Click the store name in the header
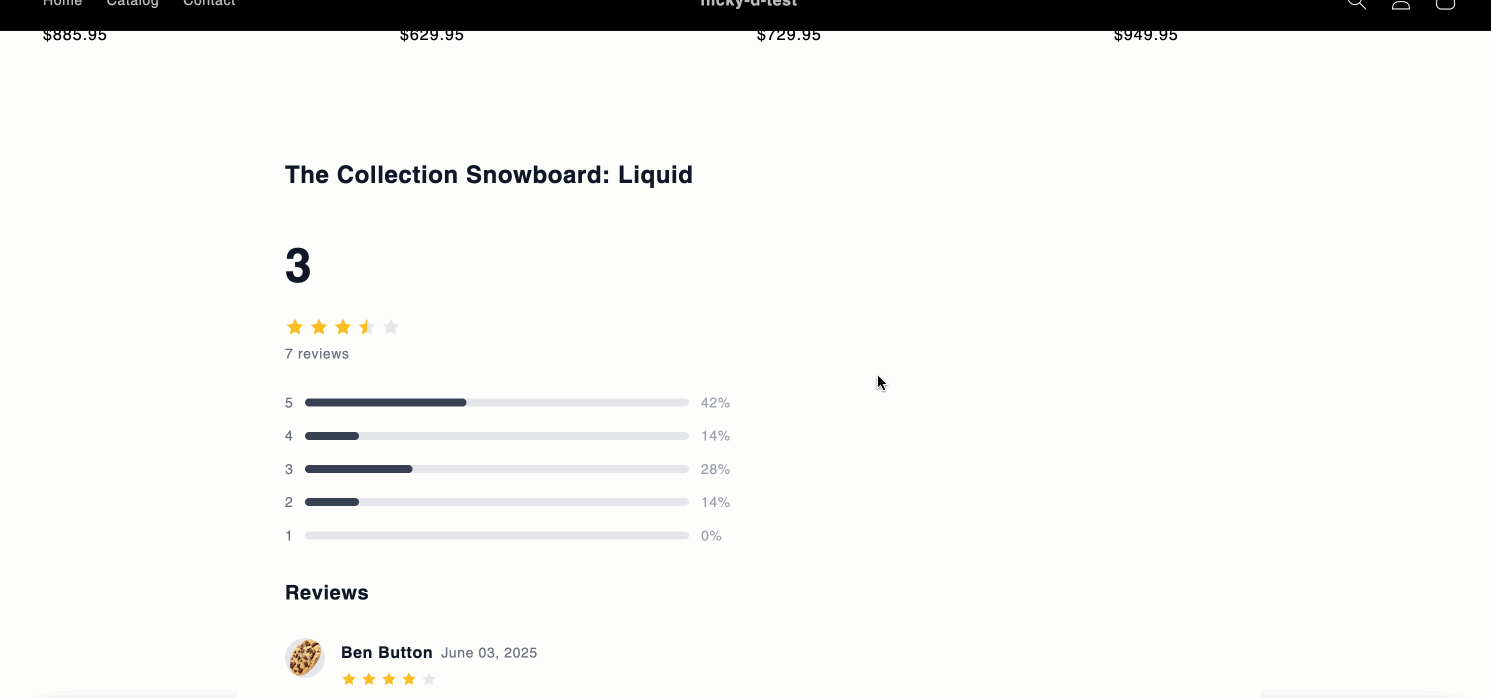Image resolution: width=1491 pixels, height=698 pixels. coord(748,4)
